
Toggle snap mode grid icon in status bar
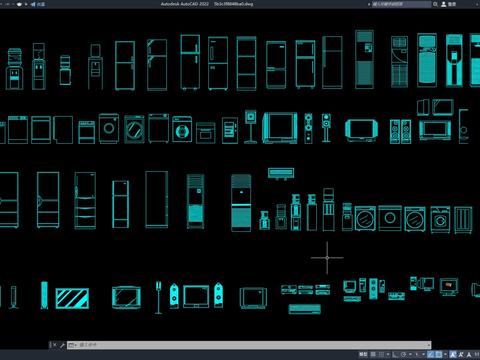coord(381,354)
